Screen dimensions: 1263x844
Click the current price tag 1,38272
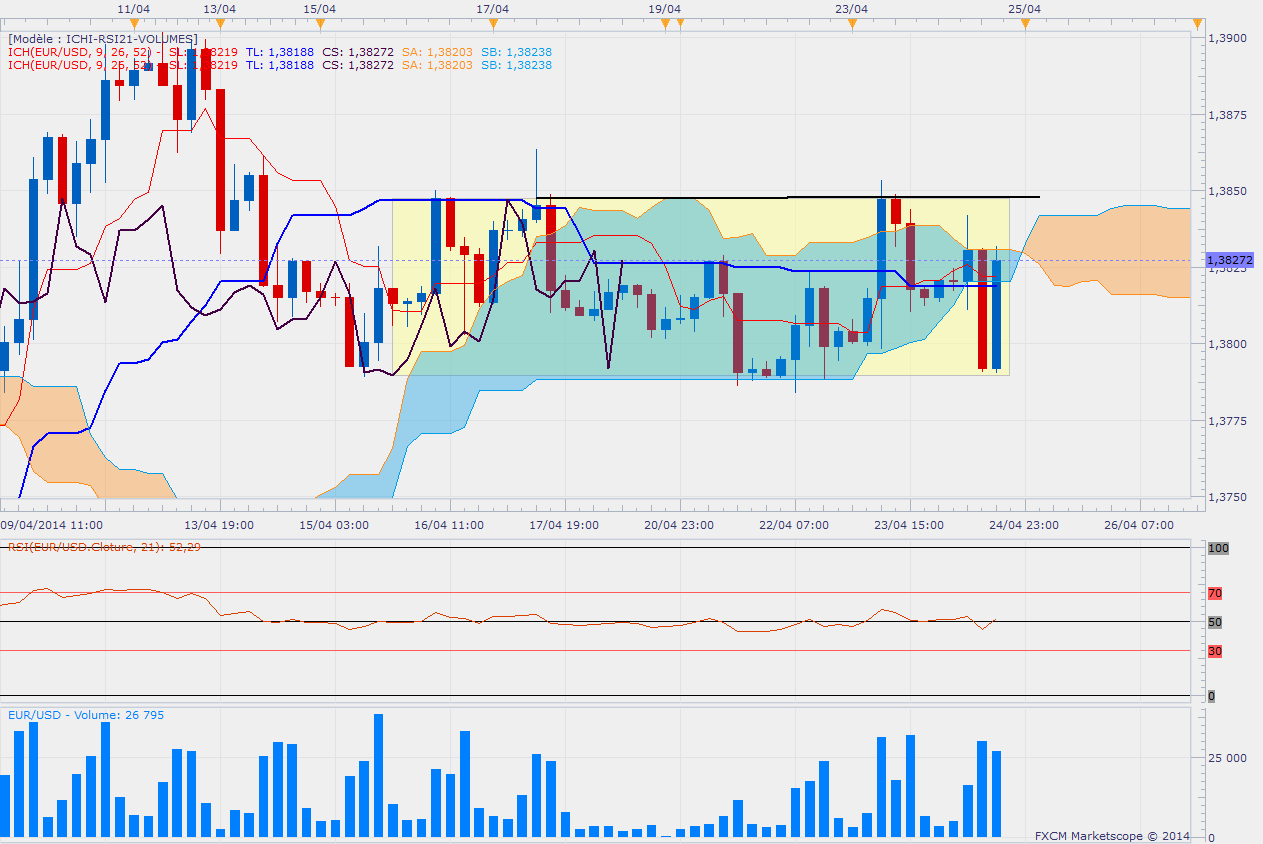tap(1230, 260)
